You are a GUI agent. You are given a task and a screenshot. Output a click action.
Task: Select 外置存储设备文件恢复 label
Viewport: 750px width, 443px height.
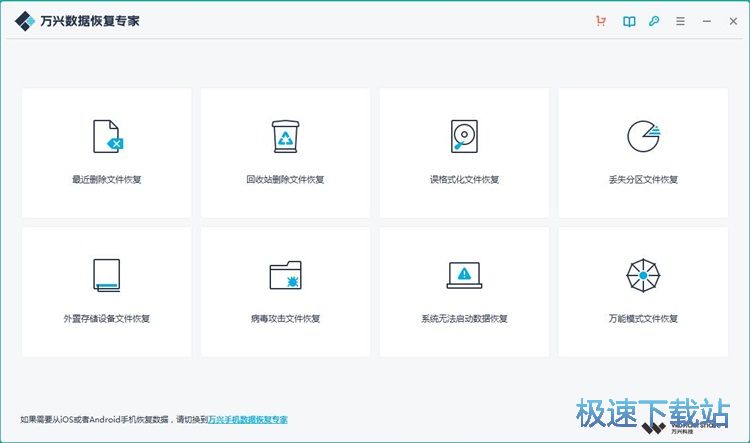click(107, 318)
